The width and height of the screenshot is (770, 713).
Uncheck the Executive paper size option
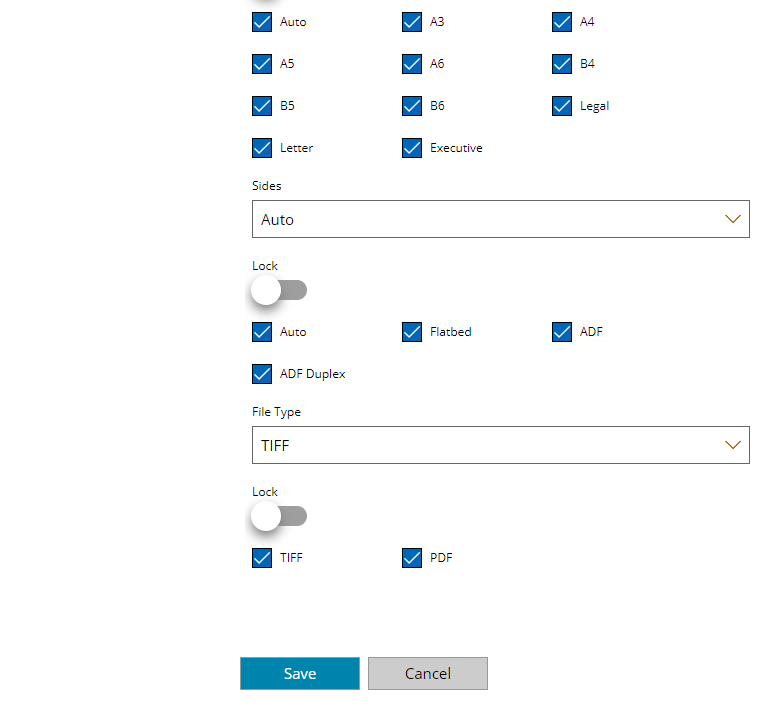pos(412,148)
